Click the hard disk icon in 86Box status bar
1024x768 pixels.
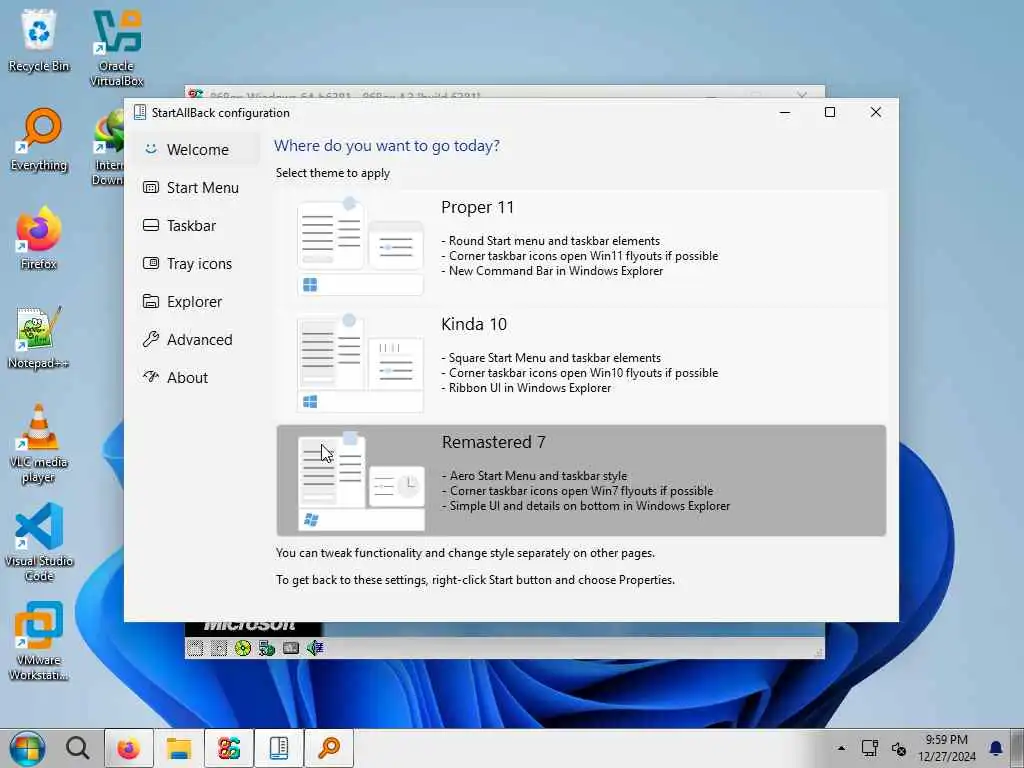click(x=291, y=648)
